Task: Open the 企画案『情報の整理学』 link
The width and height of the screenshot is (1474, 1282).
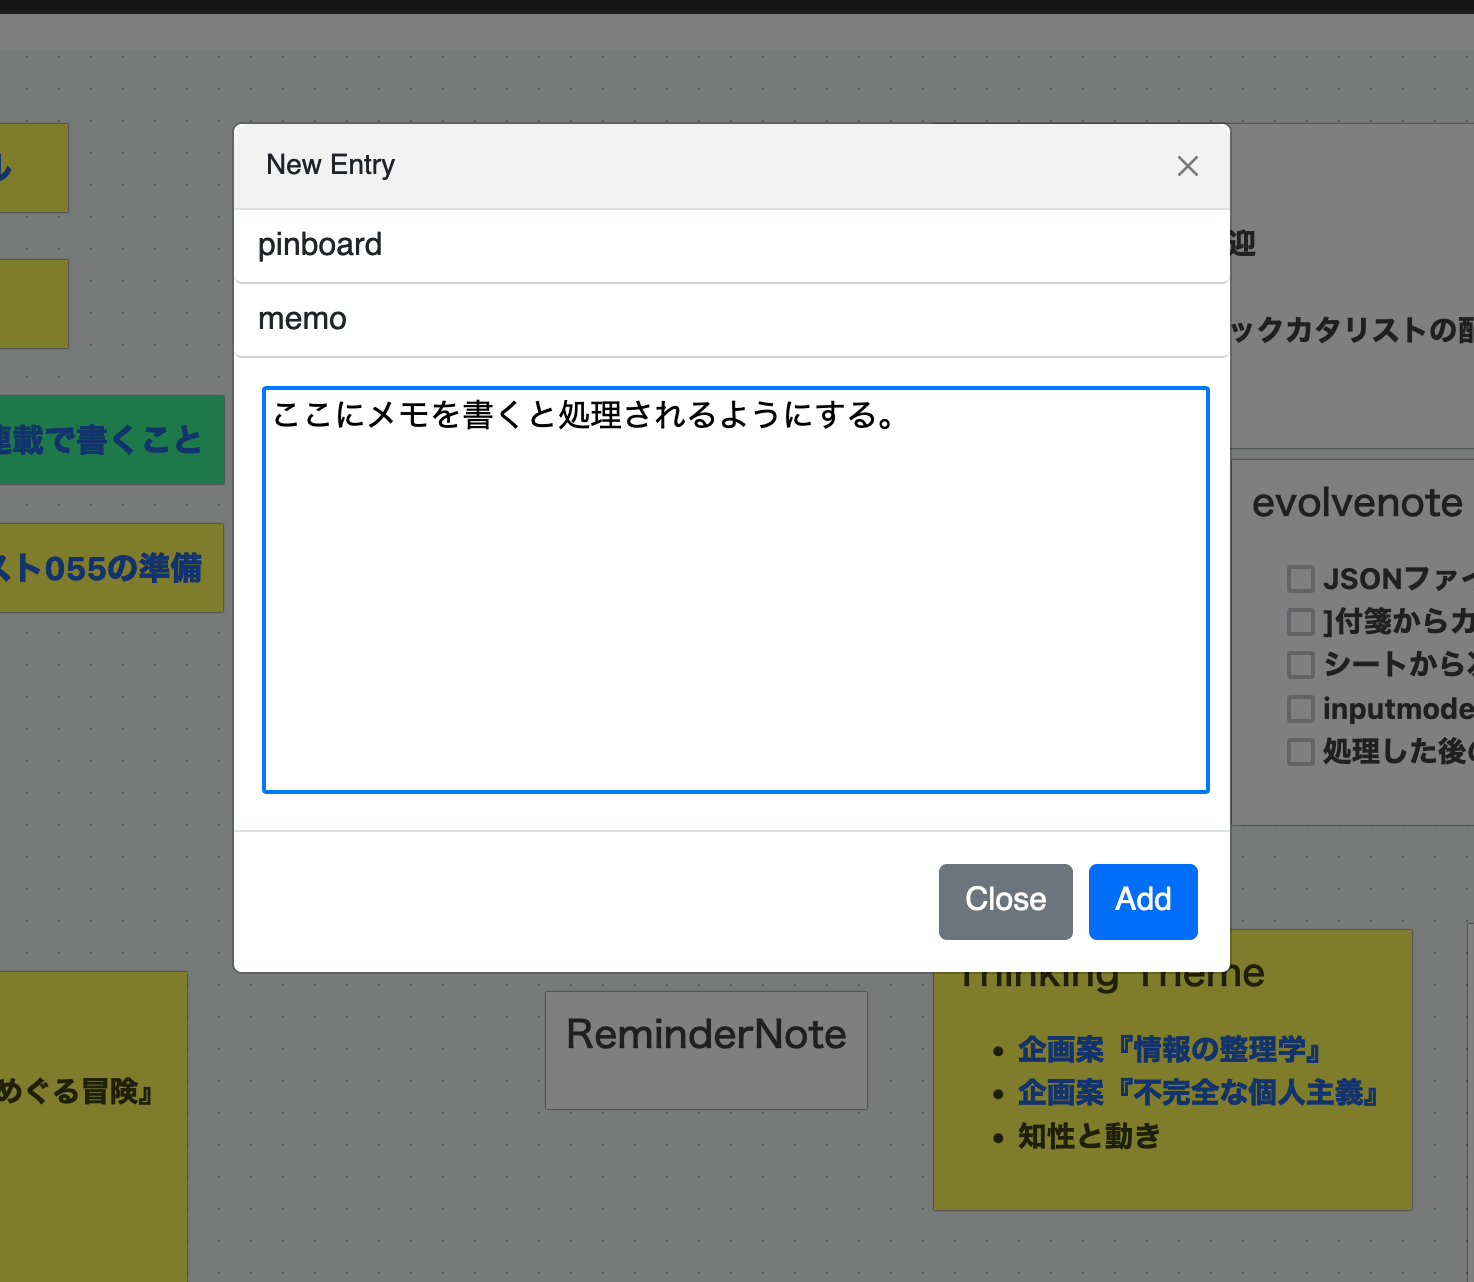Action: [1168, 1051]
